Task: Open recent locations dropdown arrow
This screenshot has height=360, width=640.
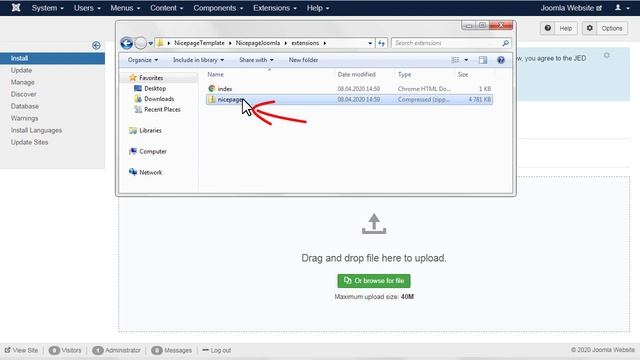Action: 151,43
